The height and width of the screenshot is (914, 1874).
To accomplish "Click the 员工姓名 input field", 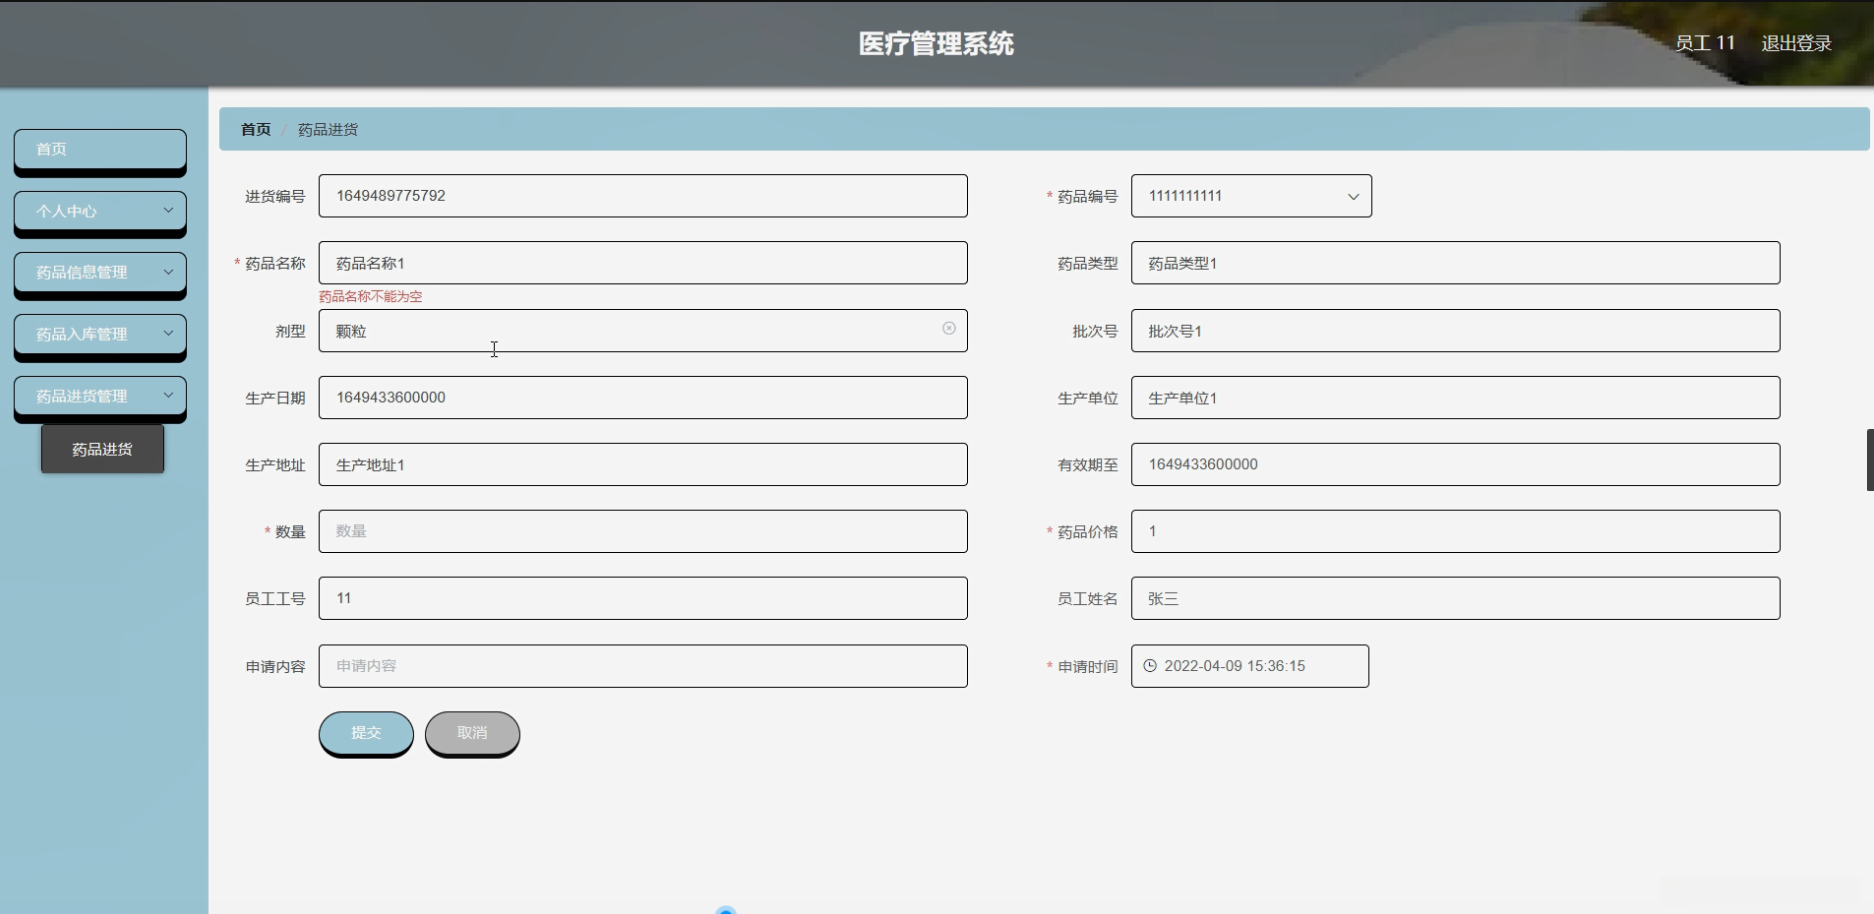I will click(x=1455, y=598).
